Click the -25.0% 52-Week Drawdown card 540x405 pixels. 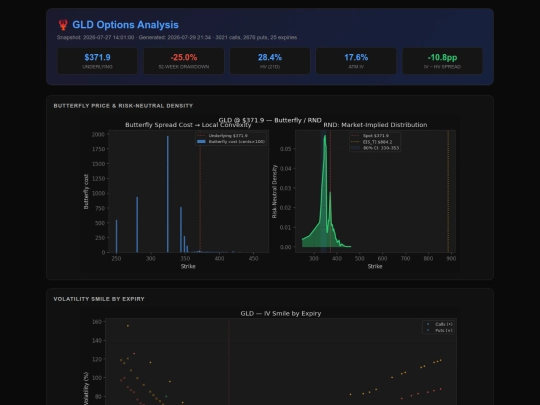click(x=184, y=61)
